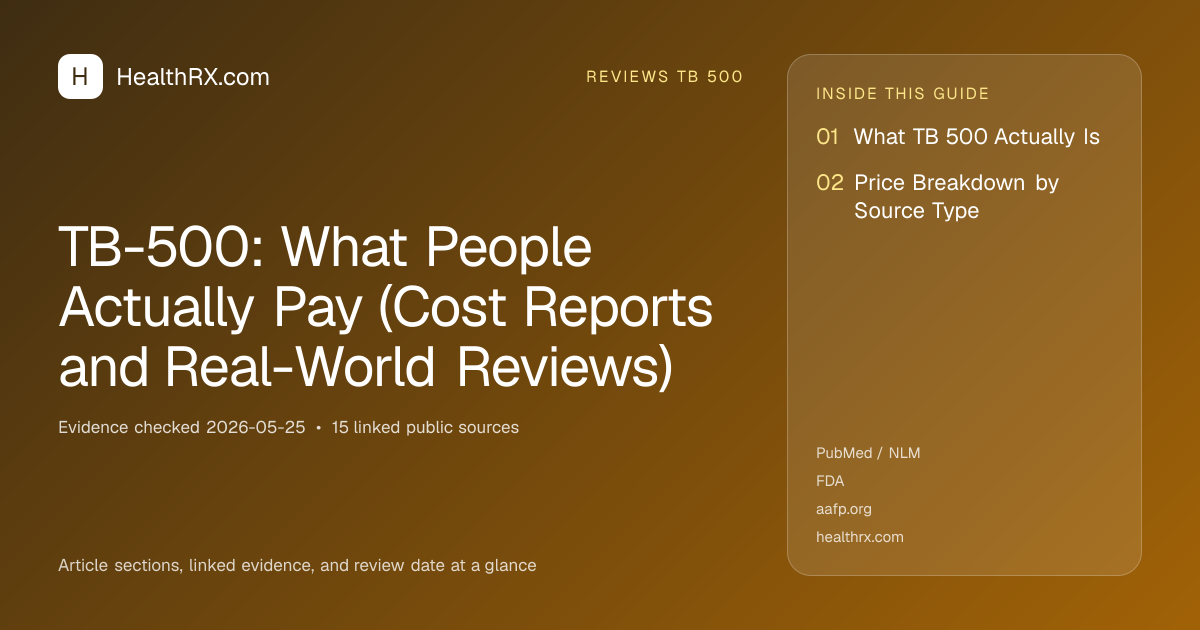
Task: Open the HealthRX.com site name
Action: [193, 77]
